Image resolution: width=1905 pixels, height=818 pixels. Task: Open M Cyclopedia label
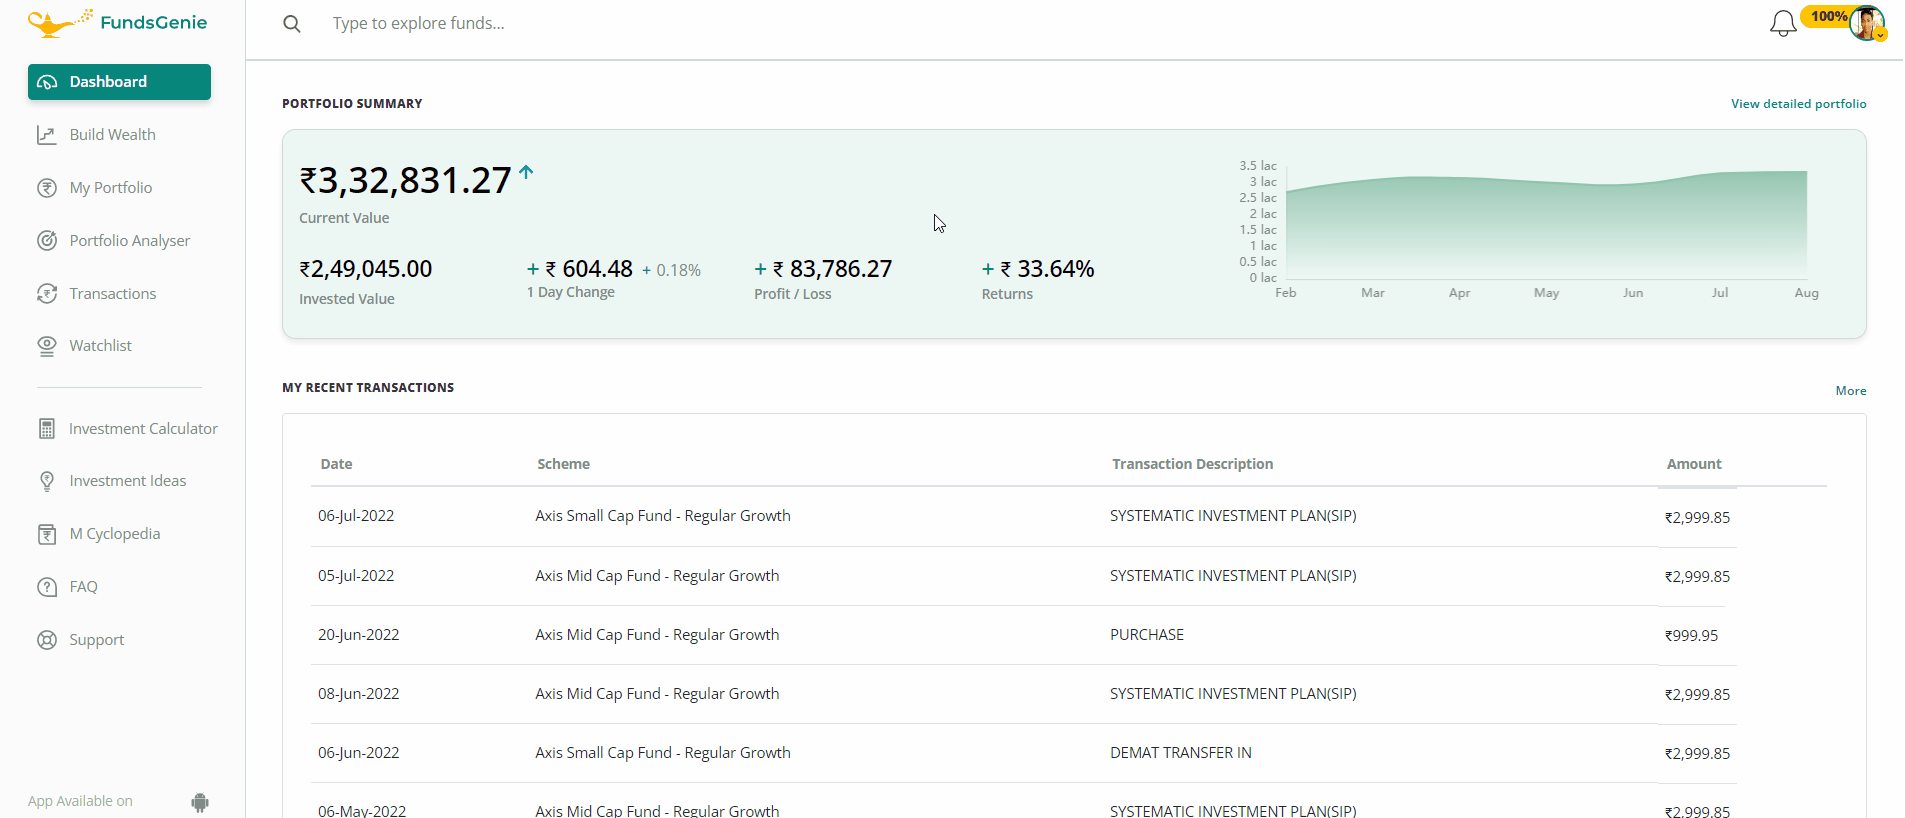(x=115, y=534)
